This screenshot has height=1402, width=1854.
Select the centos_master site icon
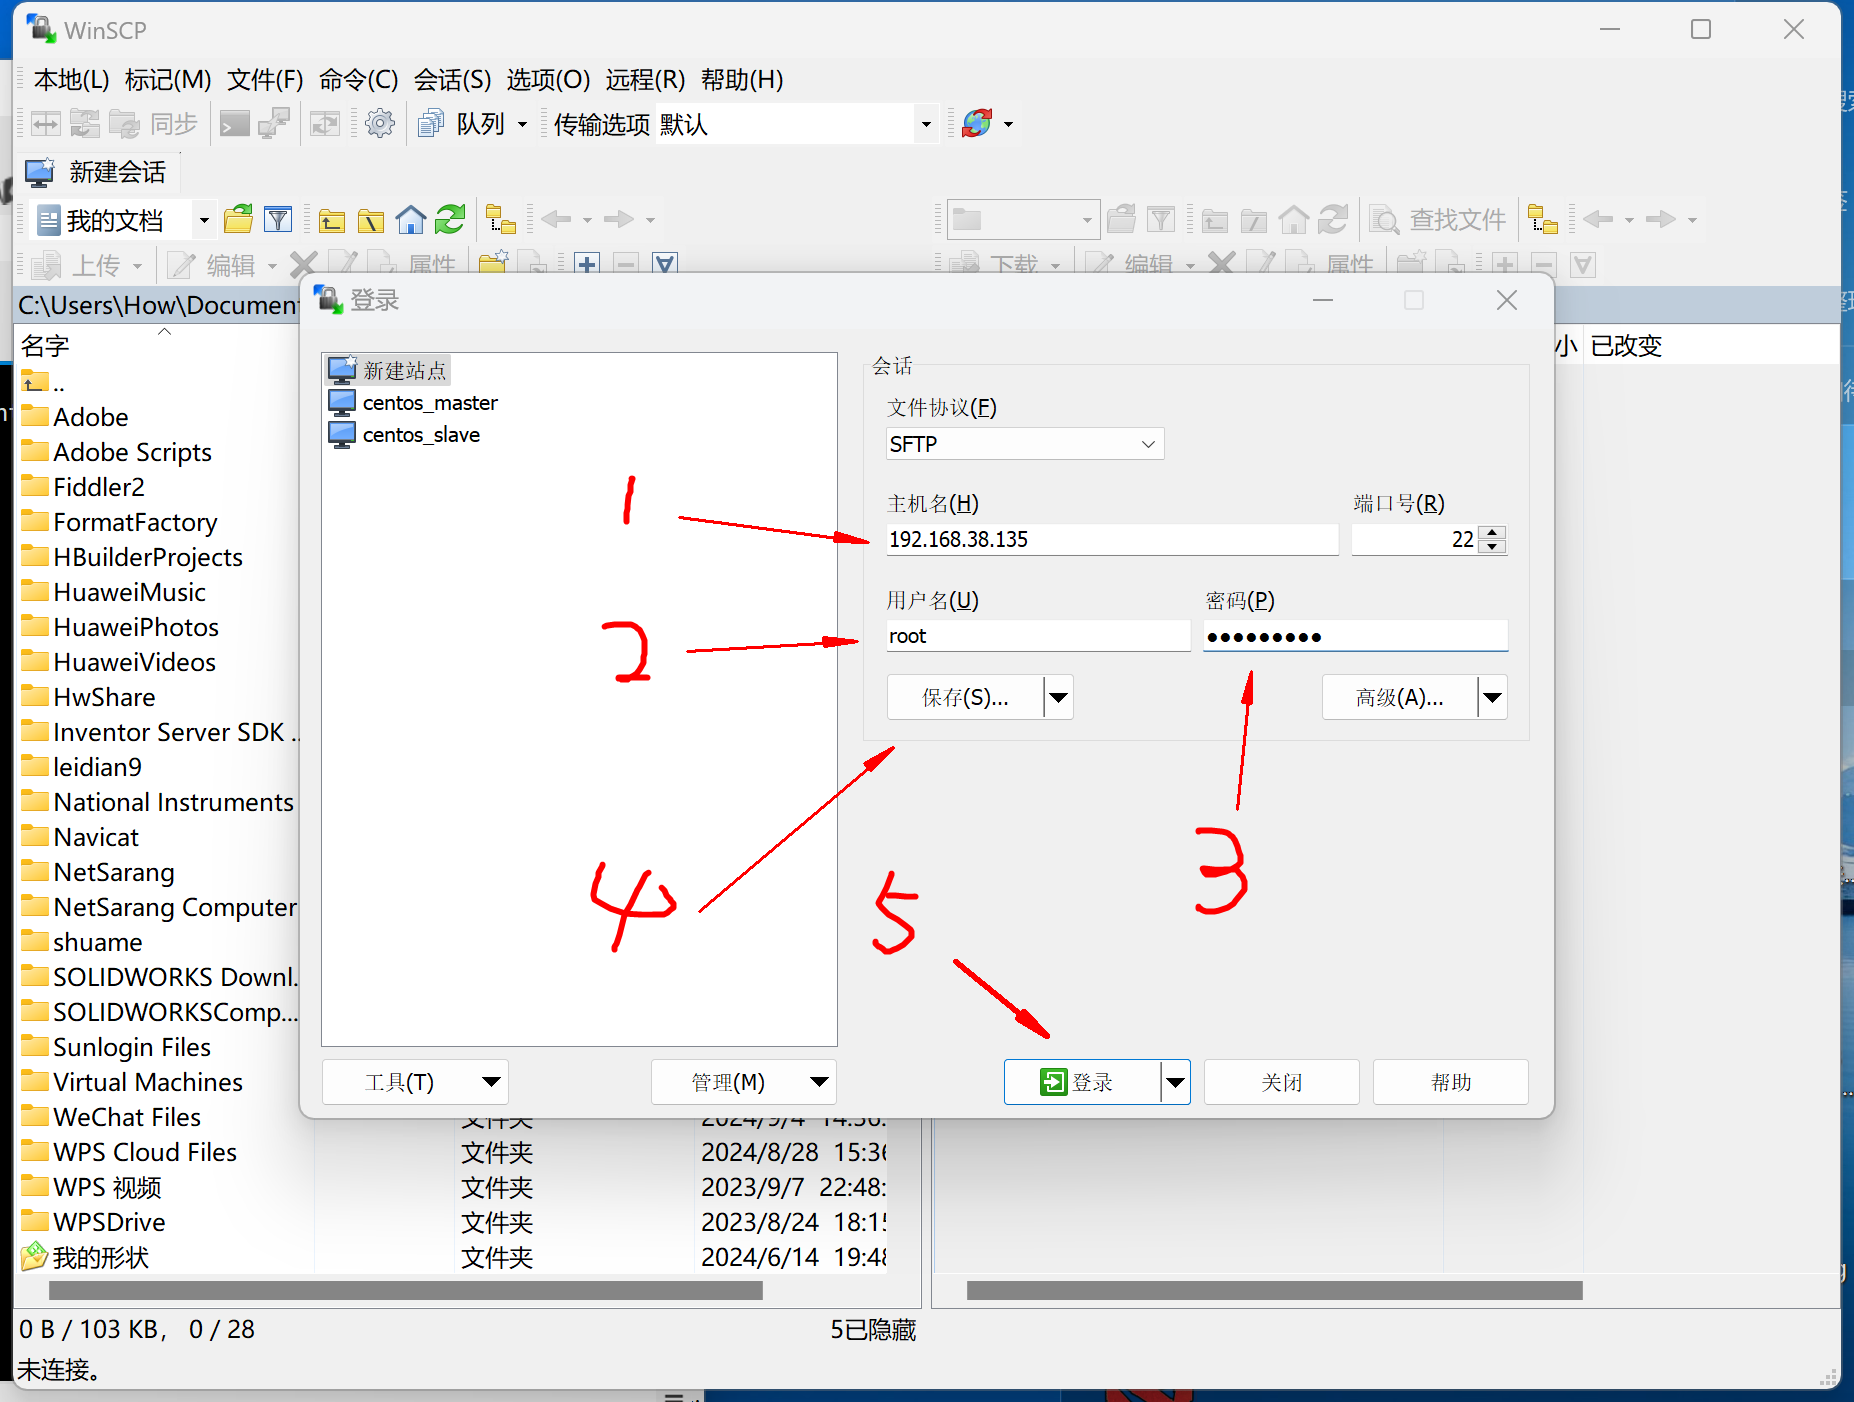[342, 402]
